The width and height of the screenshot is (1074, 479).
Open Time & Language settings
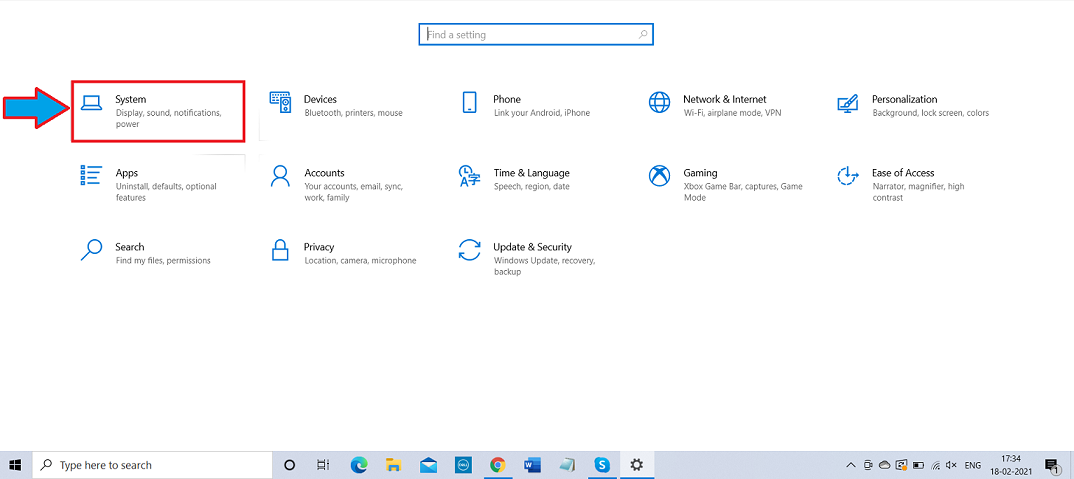tap(530, 173)
